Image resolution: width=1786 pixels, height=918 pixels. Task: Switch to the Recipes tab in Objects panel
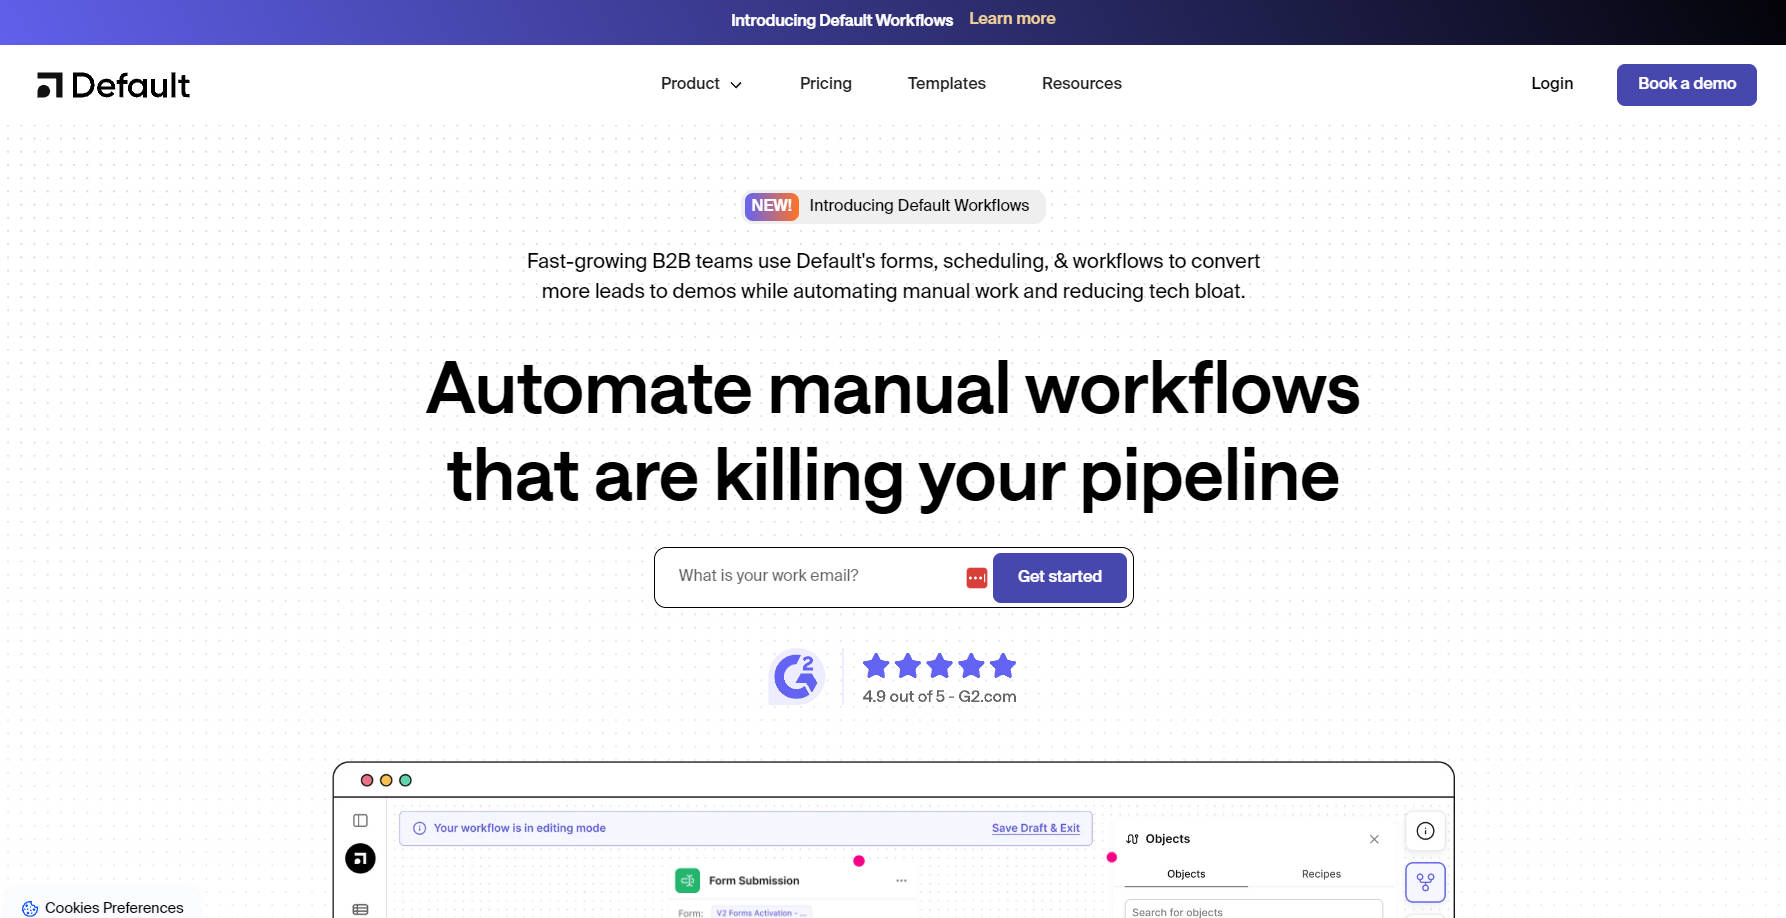pos(1320,873)
